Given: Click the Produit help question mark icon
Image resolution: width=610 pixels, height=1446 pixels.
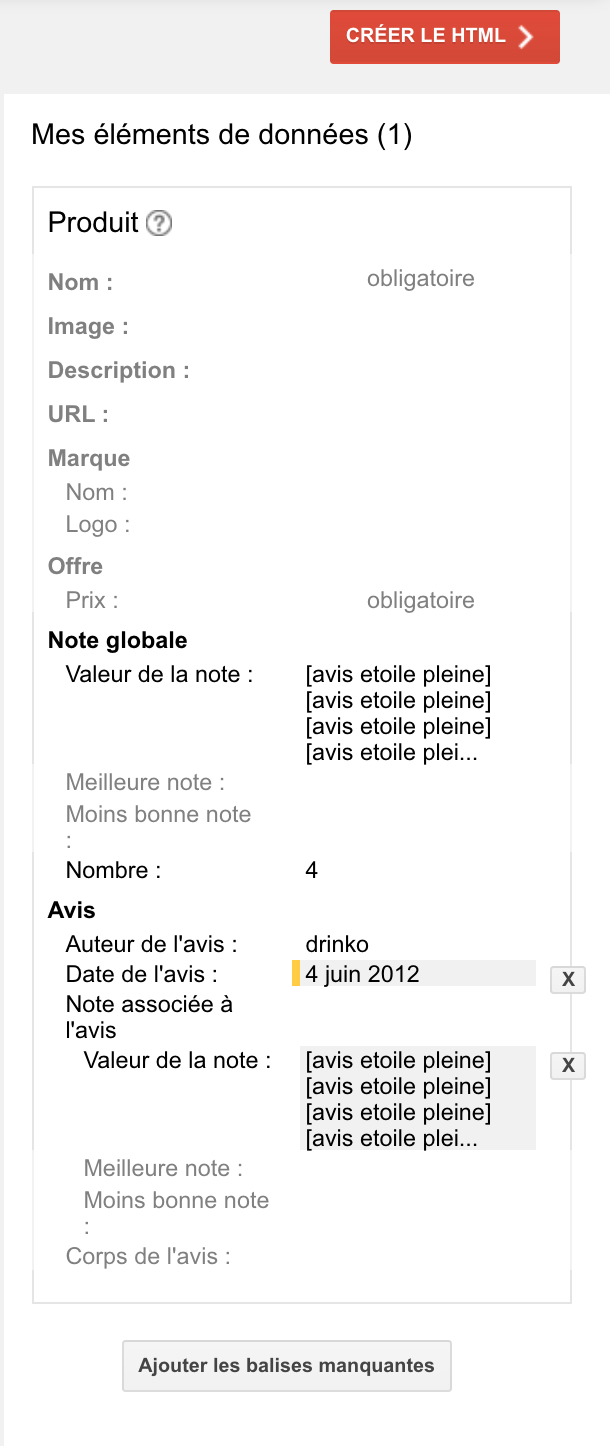Looking at the screenshot, I should pyautogui.click(x=159, y=223).
